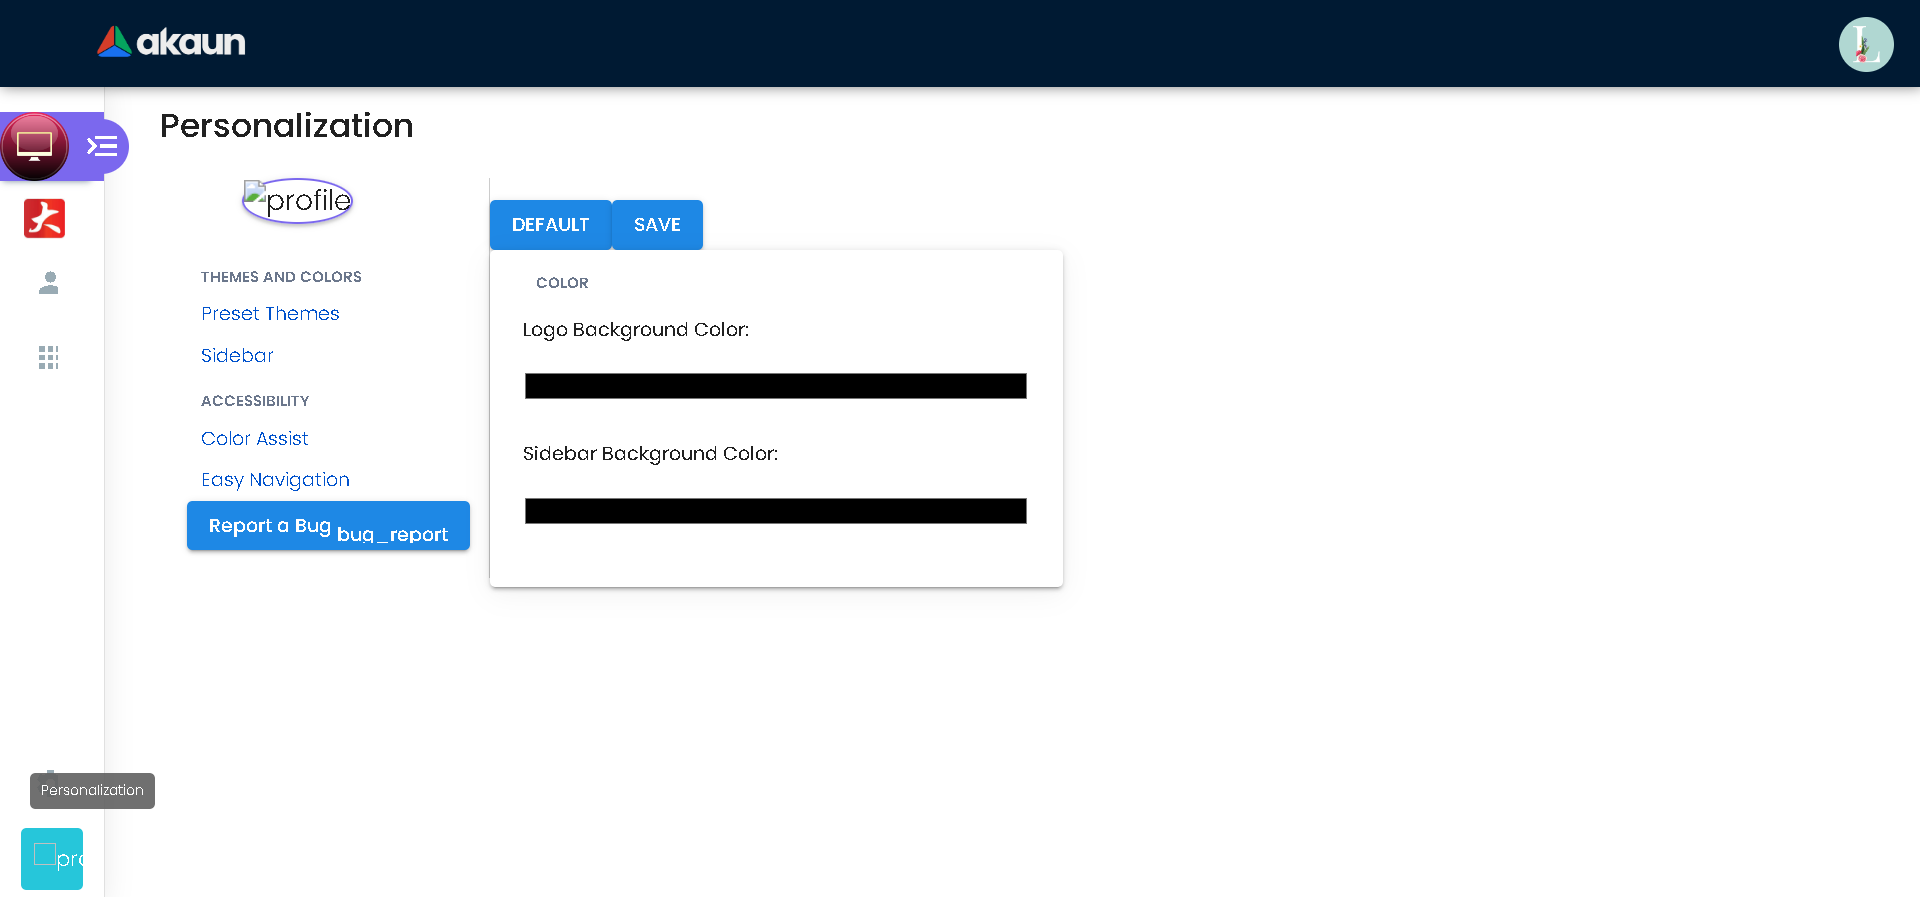This screenshot has width=1920, height=897.
Task: Open Color Assist accessibility option
Action: (x=255, y=439)
